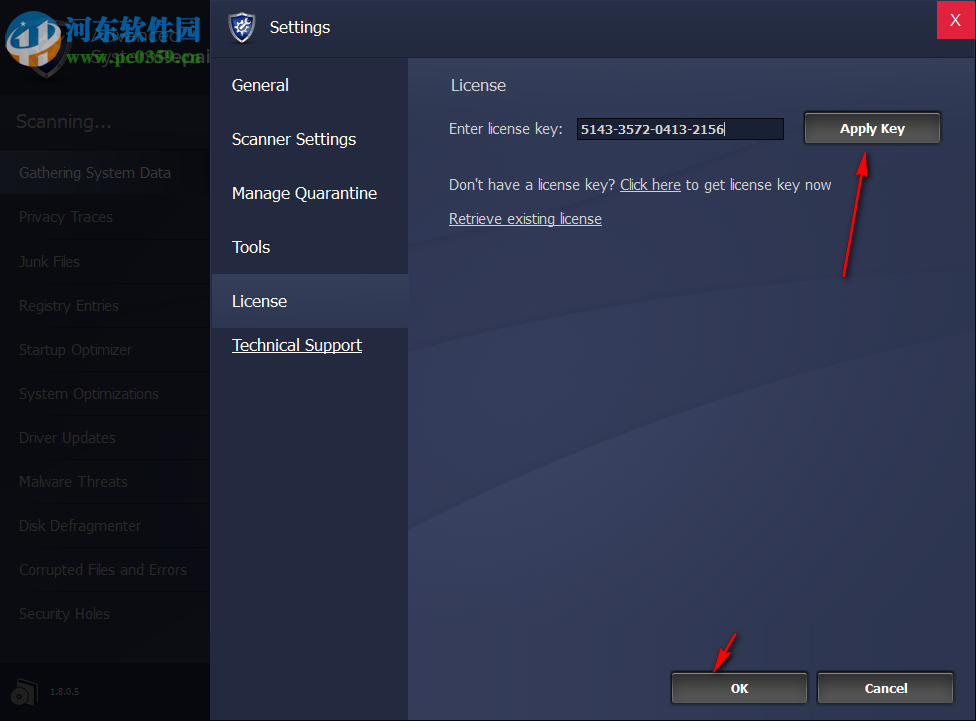This screenshot has height=721, width=976.
Task: Open the Tools settings page
Action: [250, 247]
